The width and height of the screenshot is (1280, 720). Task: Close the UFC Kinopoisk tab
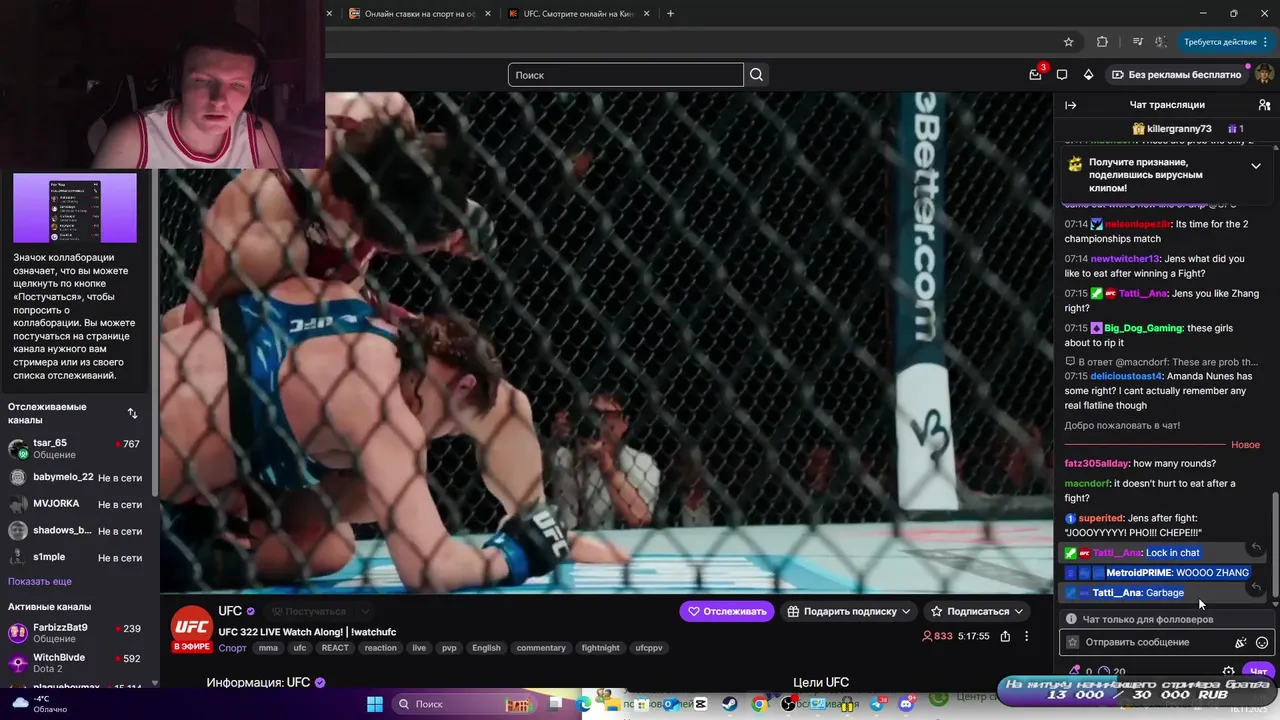tap(647, 14)
